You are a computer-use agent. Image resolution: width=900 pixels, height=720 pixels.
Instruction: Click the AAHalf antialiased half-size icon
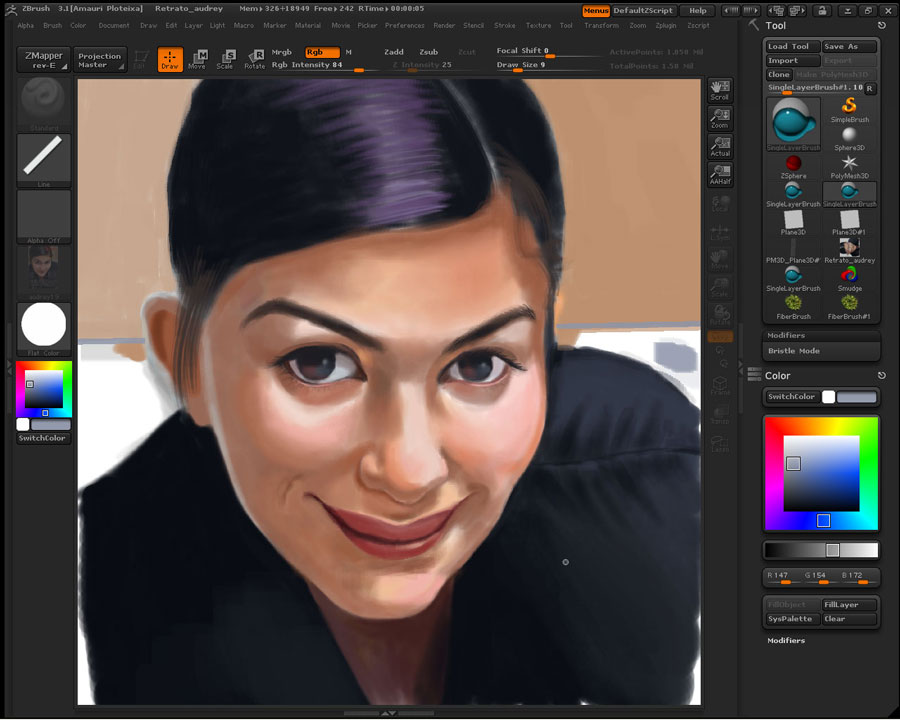point(720,175)
